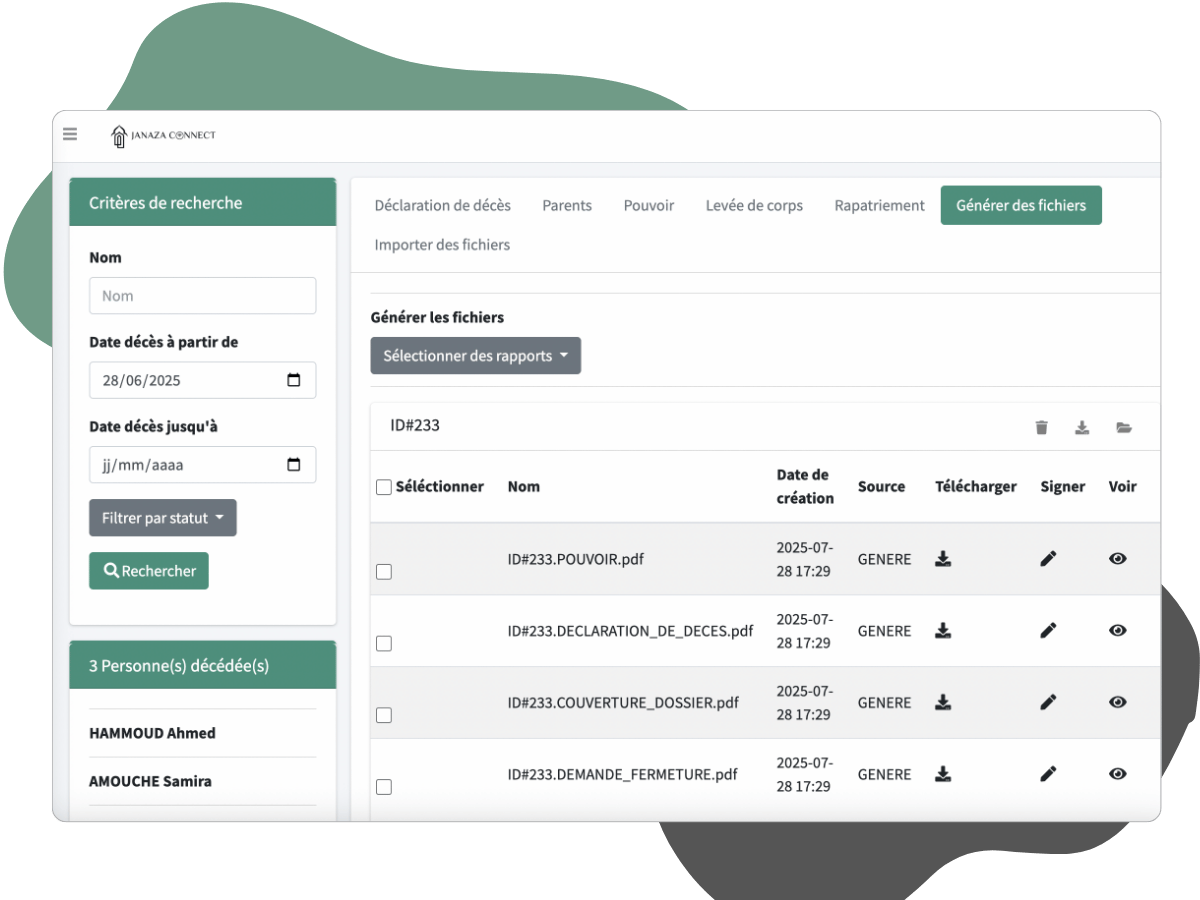Open the hamburger sidebar menu
1200x900 pixels.
pyautogui.click(x=70, y=134)
